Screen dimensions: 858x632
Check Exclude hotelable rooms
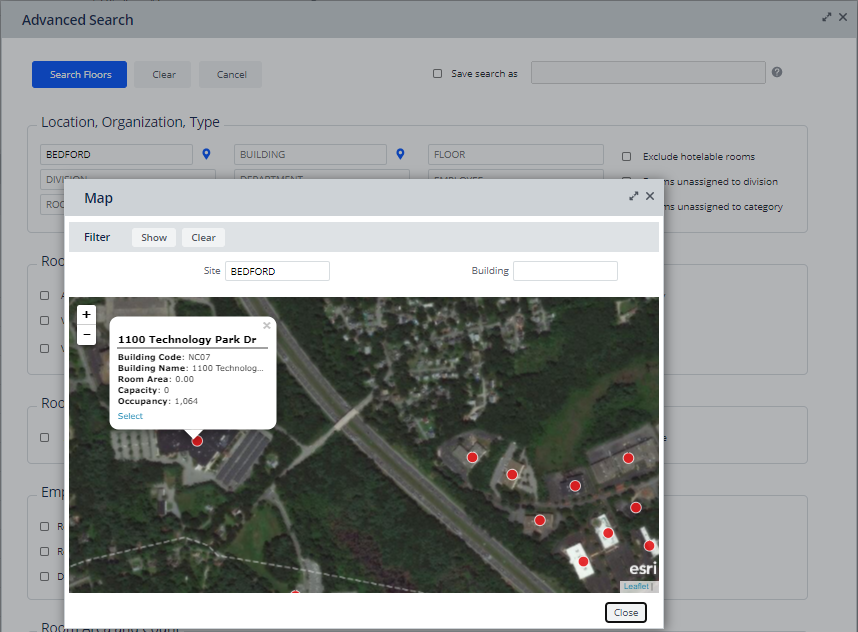627,156
